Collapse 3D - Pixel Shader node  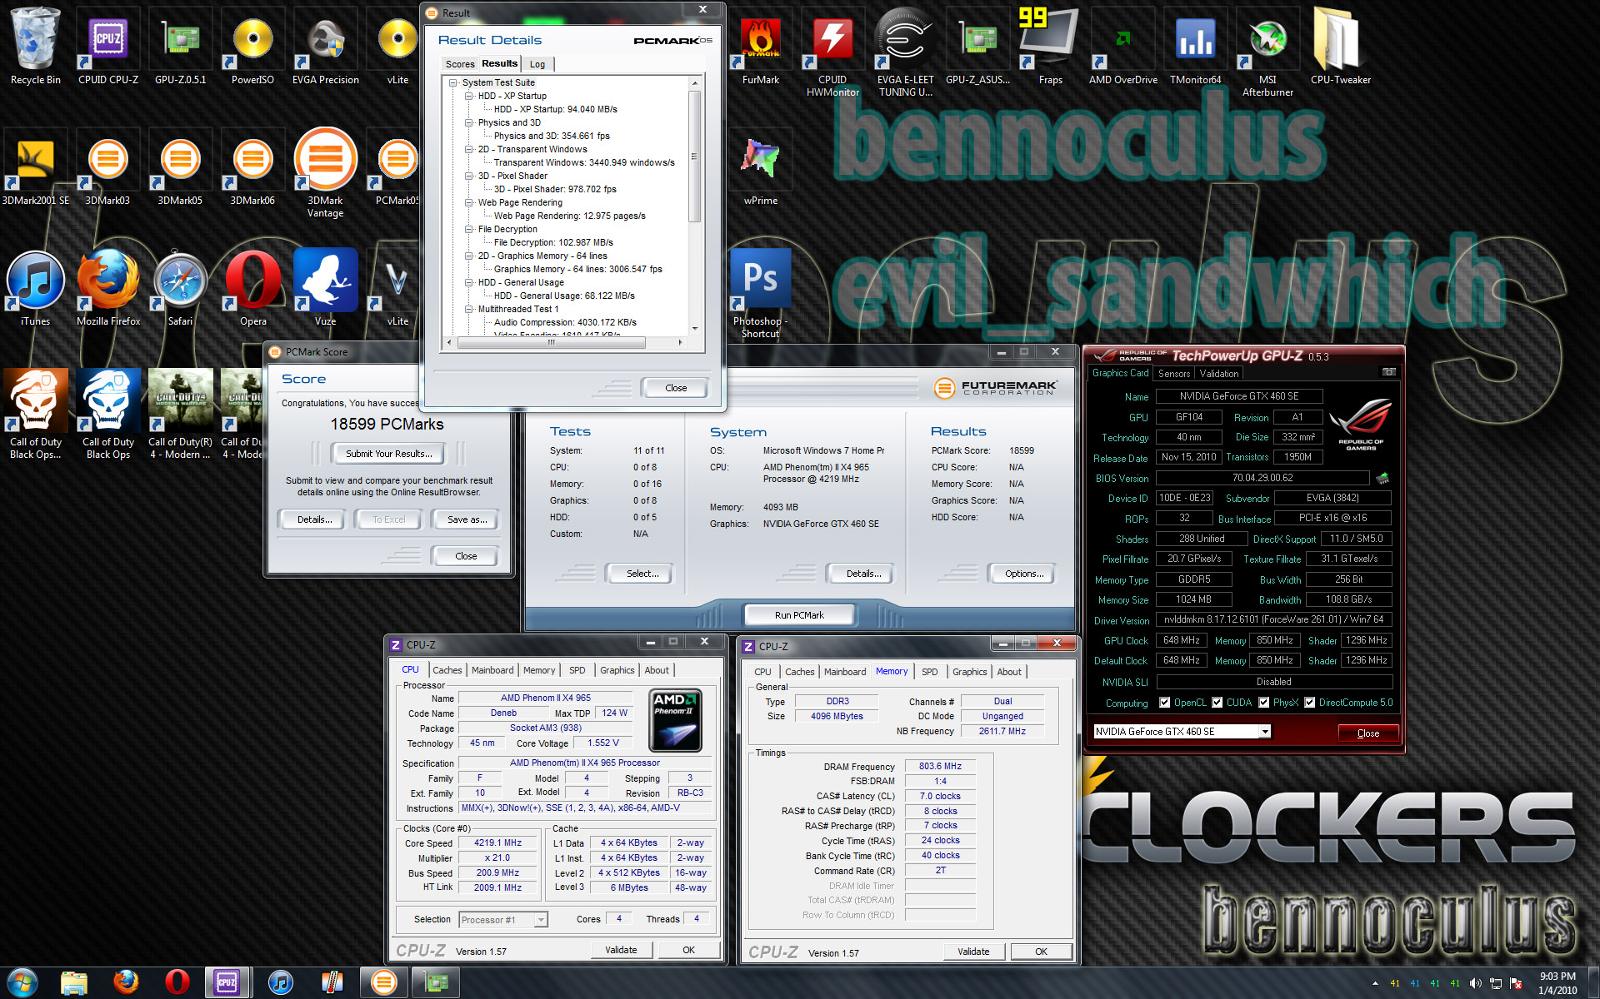coord(469,176)
